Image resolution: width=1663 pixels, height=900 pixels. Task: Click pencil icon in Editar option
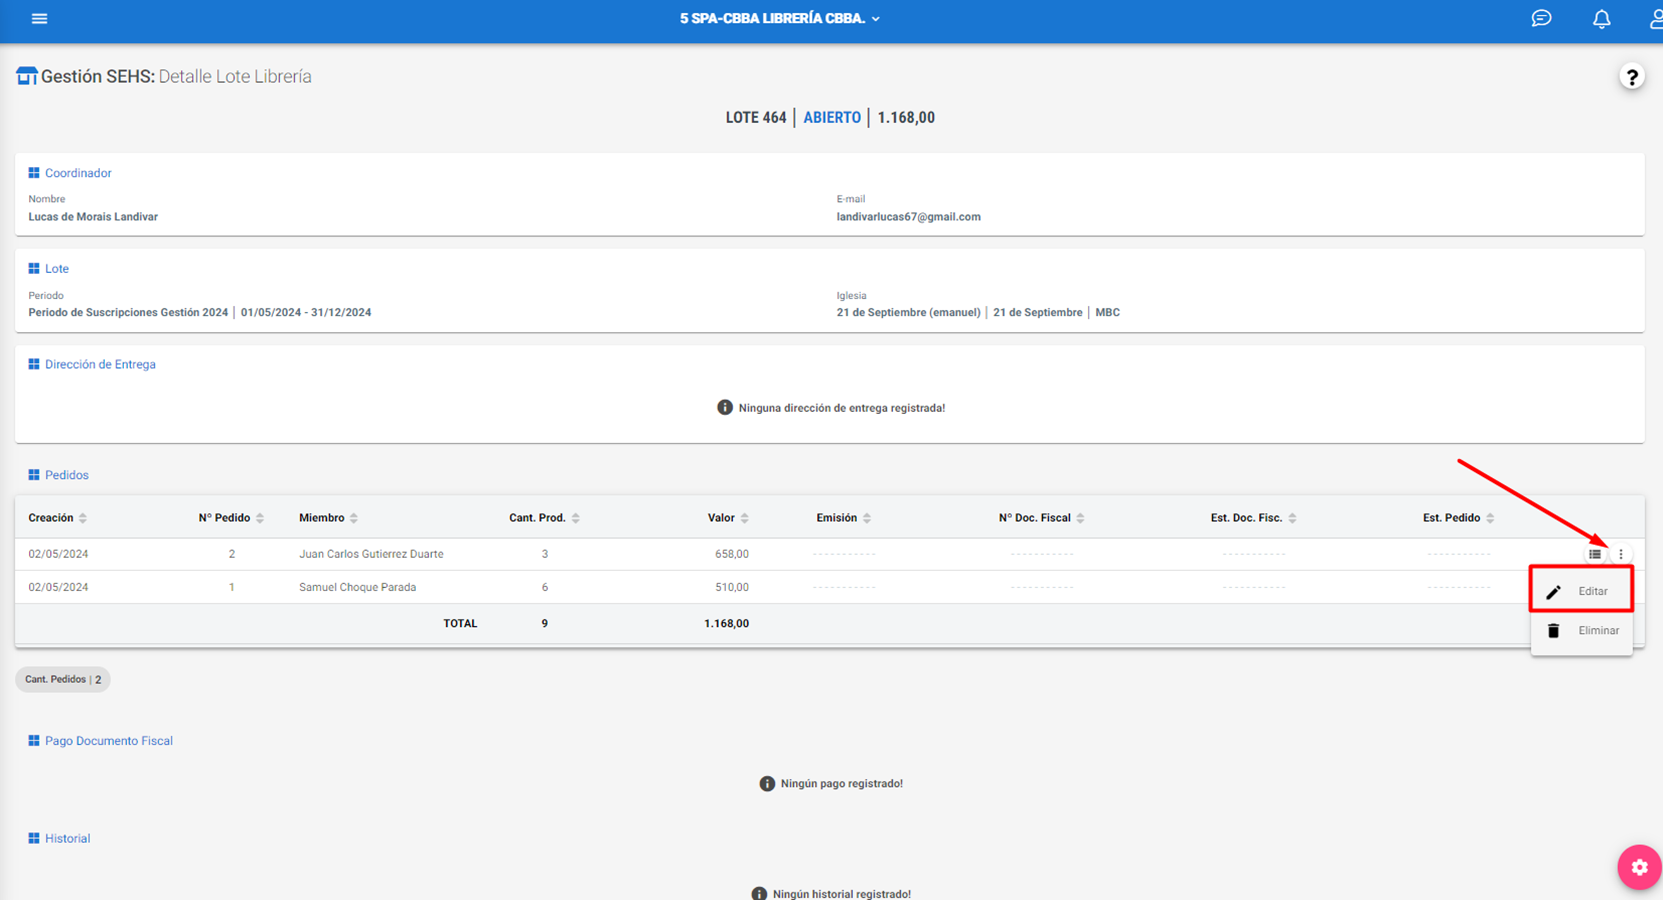1553,592
